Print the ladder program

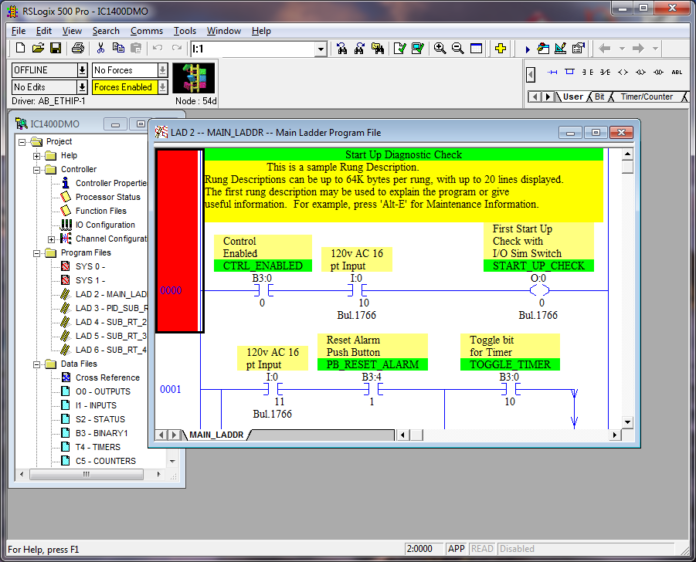78,48
